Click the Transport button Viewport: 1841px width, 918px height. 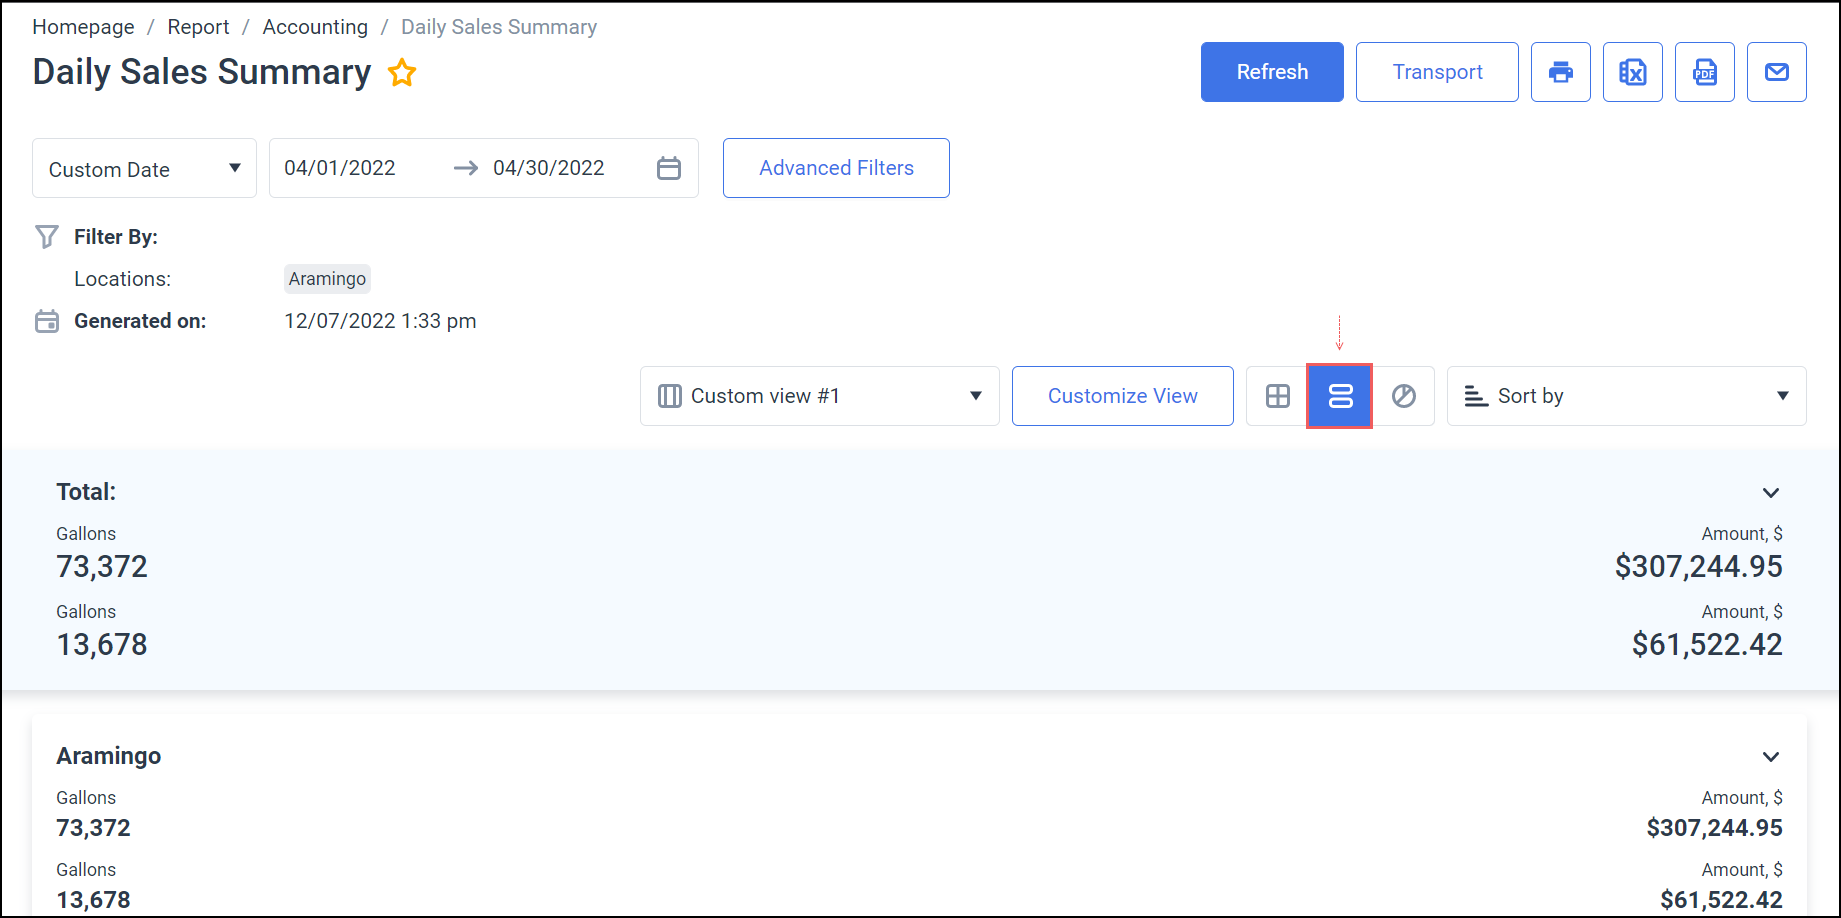coord(1436,72)
